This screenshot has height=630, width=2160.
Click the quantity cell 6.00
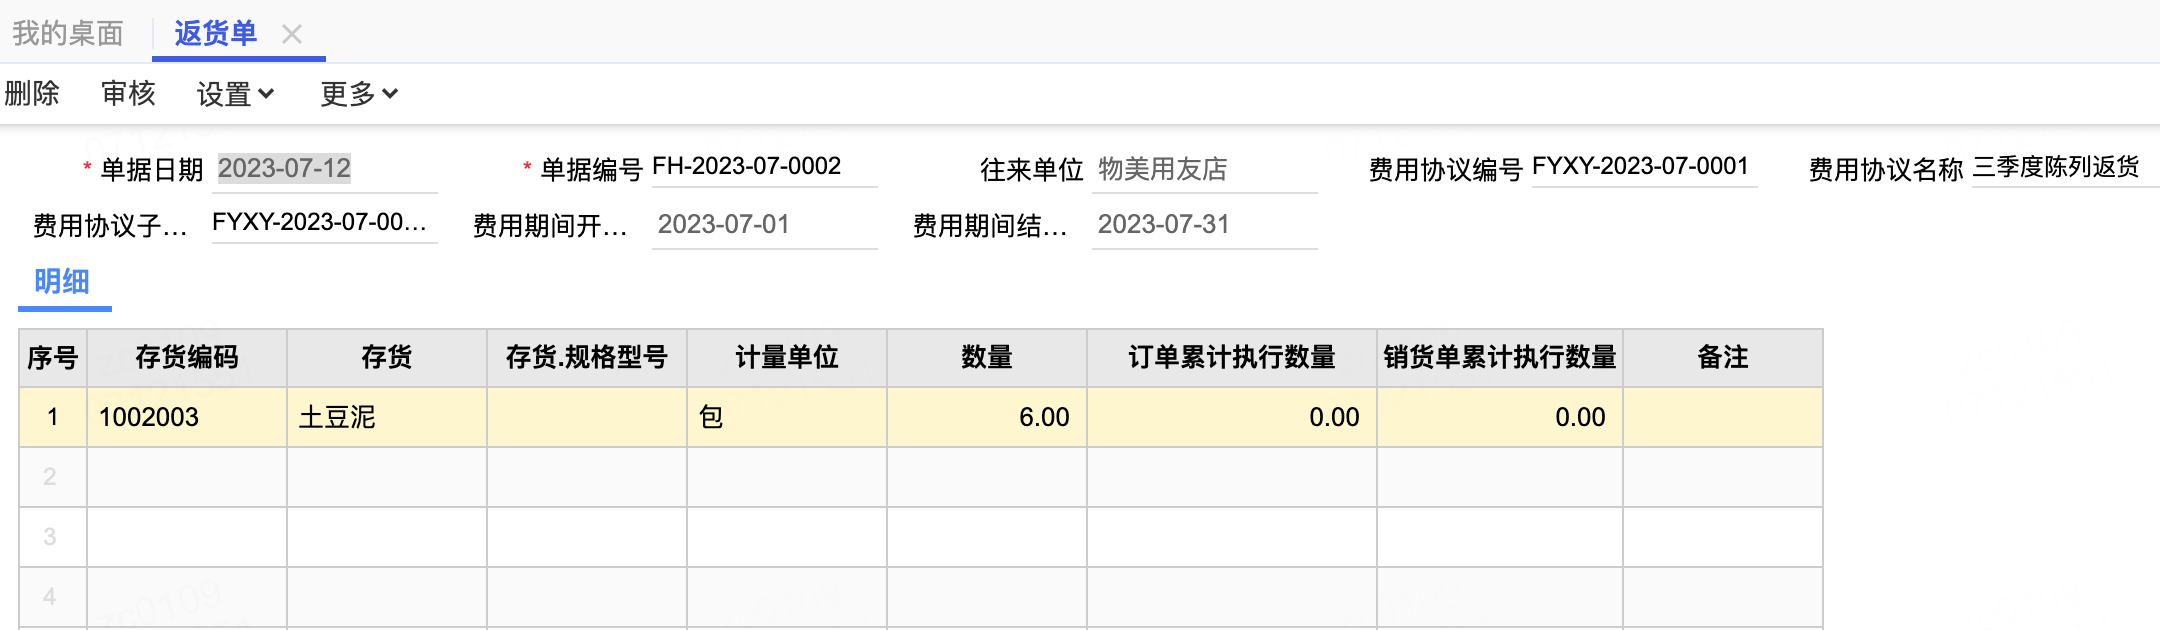tap(987, 417)
